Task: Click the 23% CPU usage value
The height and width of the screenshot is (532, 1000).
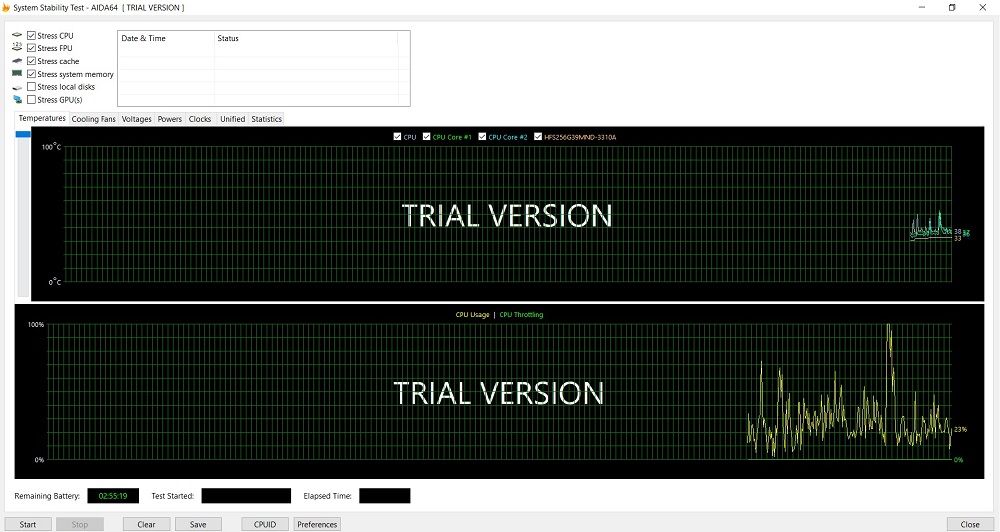Action: point(960,429)
